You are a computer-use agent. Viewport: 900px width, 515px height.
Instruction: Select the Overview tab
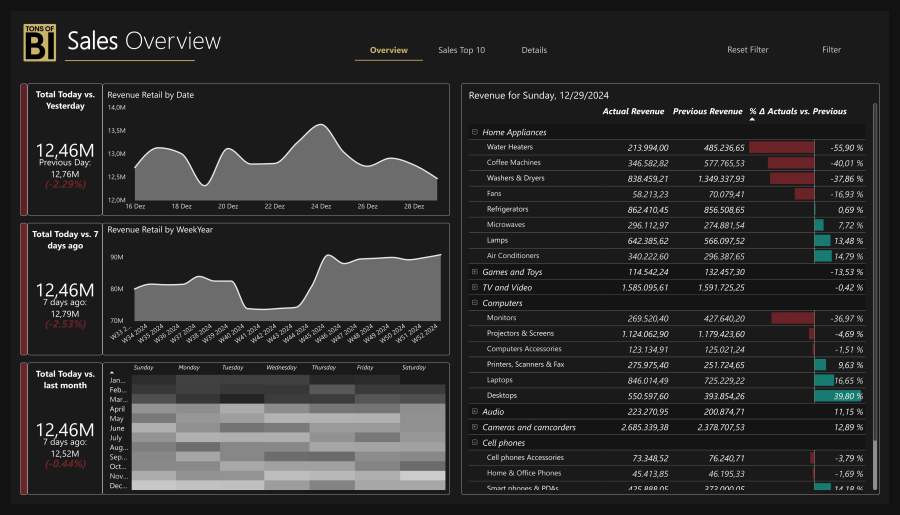point(388,50)
